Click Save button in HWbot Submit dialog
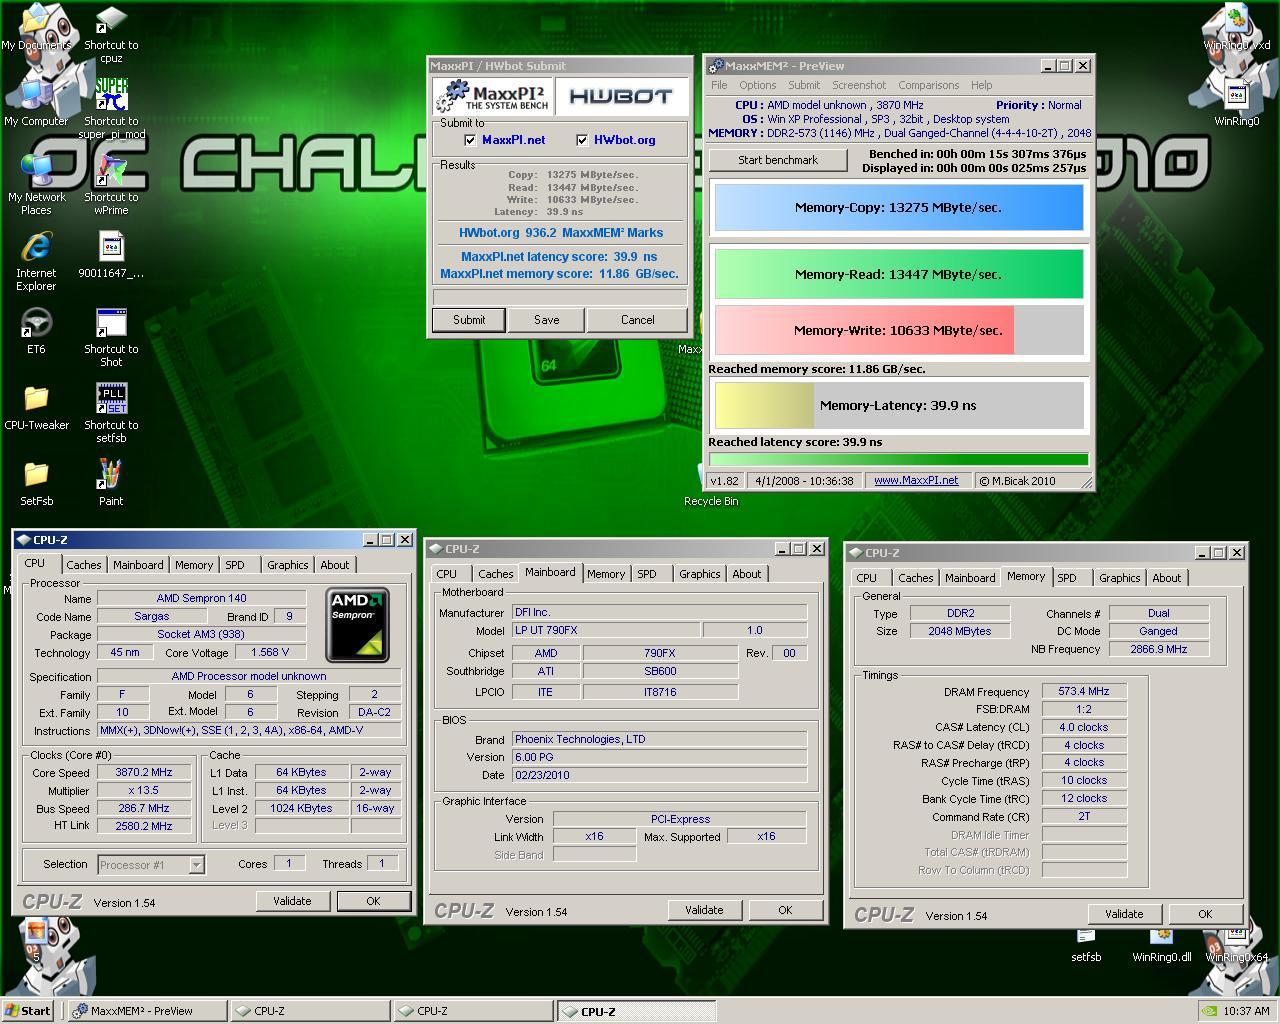This screenshot has width=1280, height=1024. 547,320
